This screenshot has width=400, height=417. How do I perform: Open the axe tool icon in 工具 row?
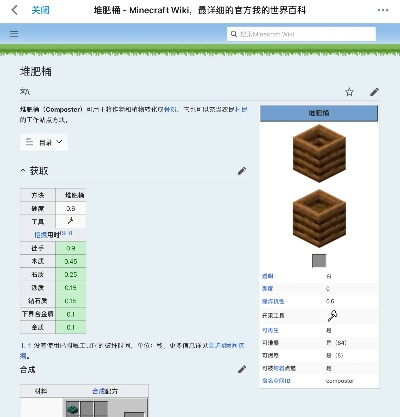tap(71, 221)
